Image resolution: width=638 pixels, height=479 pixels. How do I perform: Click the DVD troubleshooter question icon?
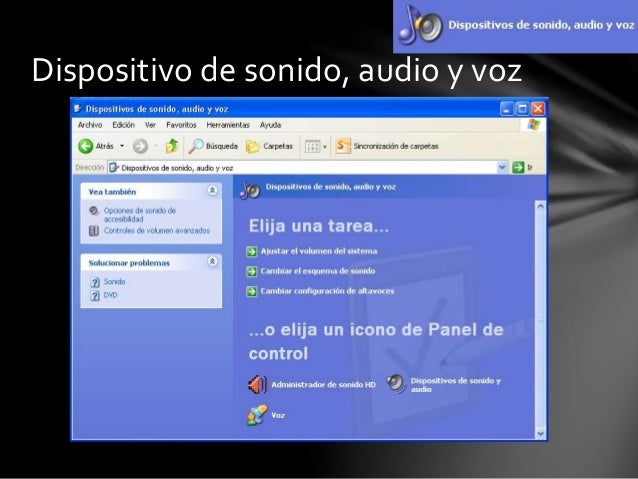tap(94, 295)
